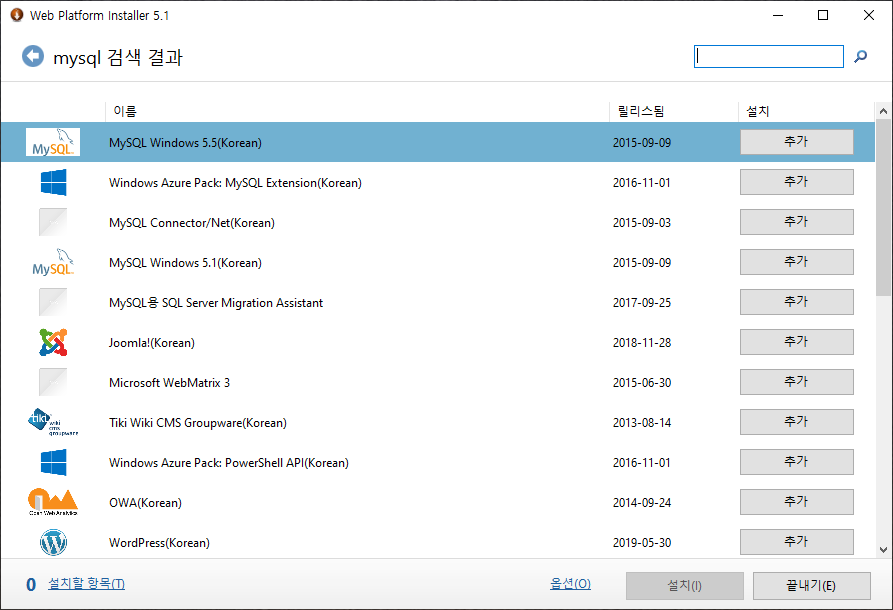This screenshot has height=610, width=893.
Task: Add MySQL Windows 5.1(Korean)
Action: [797, 261]
